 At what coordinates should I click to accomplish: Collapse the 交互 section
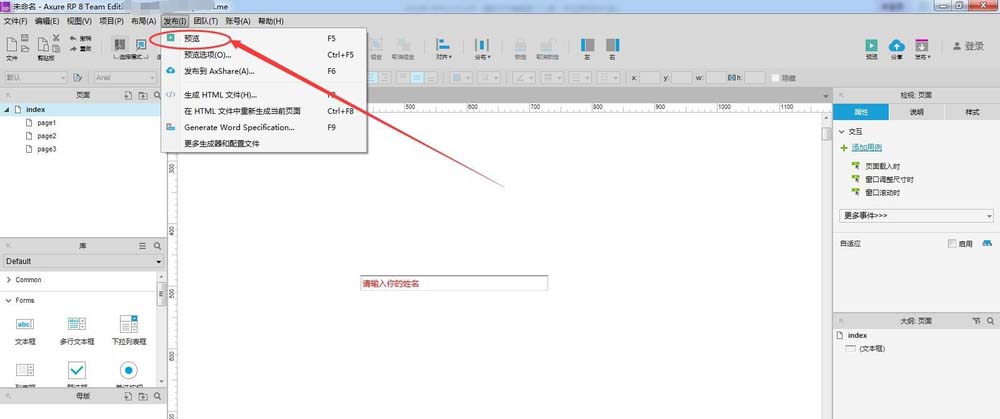842,131
